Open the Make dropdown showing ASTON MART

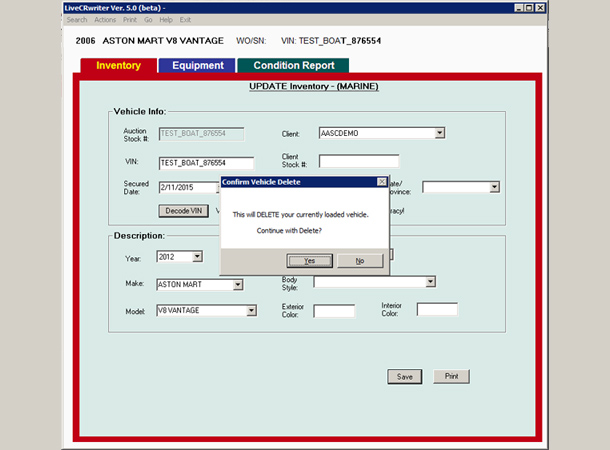coord(238,284)
